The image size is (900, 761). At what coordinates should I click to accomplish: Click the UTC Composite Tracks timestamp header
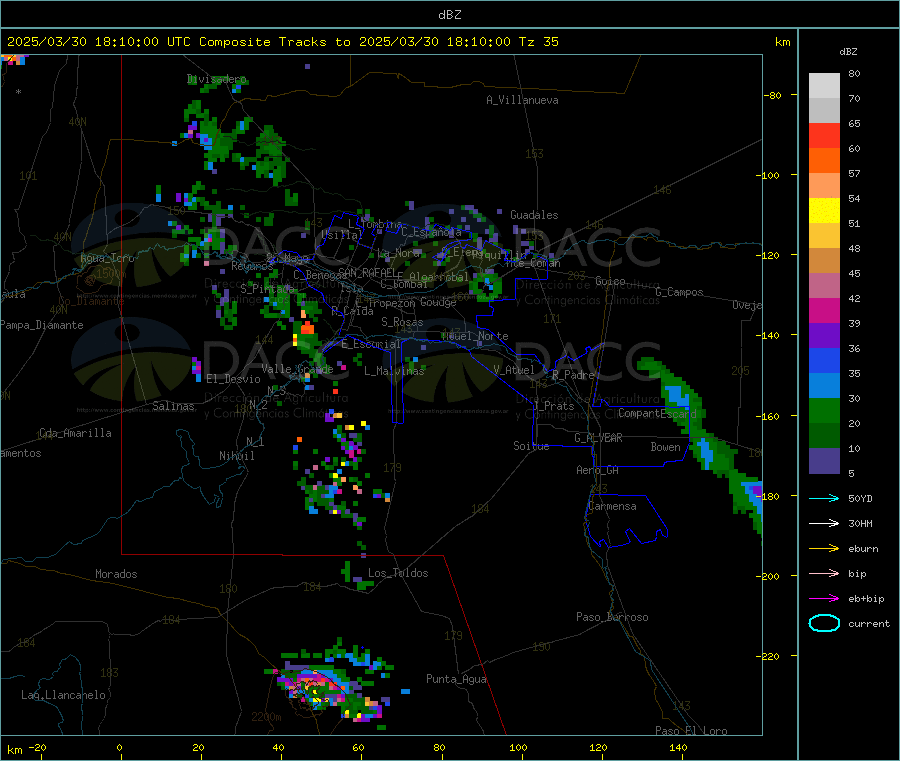(282, 42)
